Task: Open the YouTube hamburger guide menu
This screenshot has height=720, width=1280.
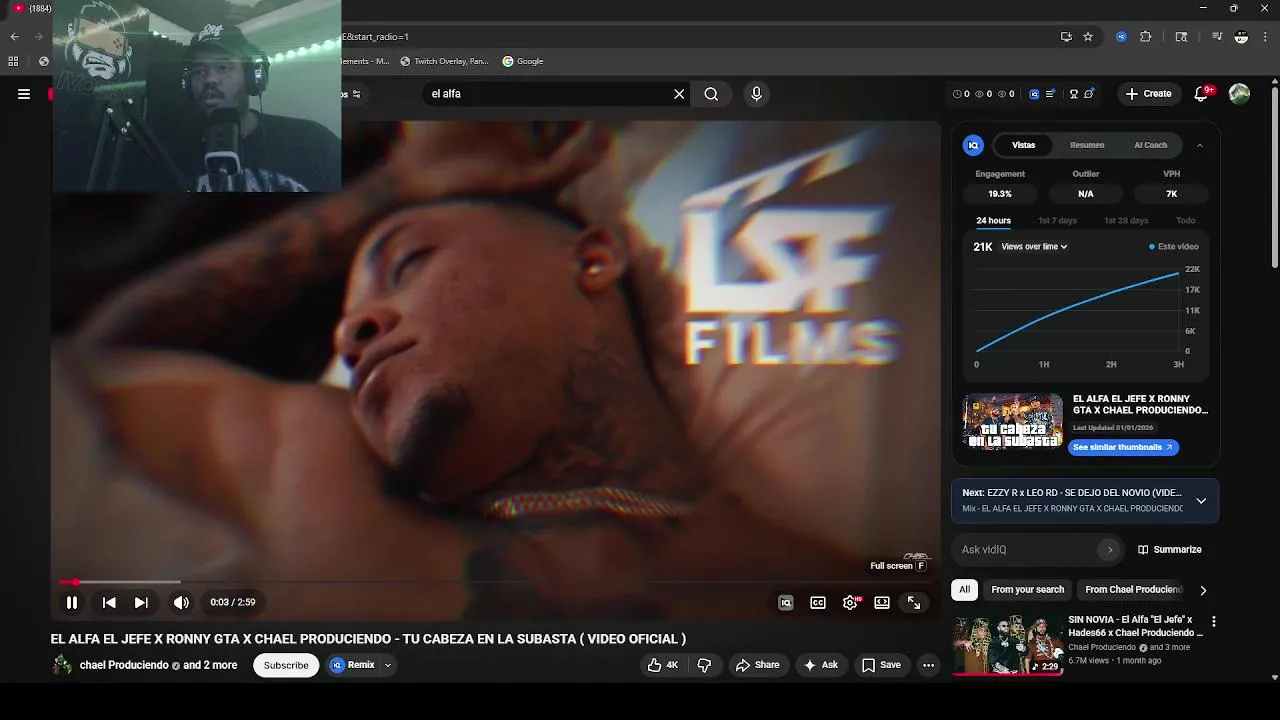Action: pyautogui.click(x=24, y=94)
